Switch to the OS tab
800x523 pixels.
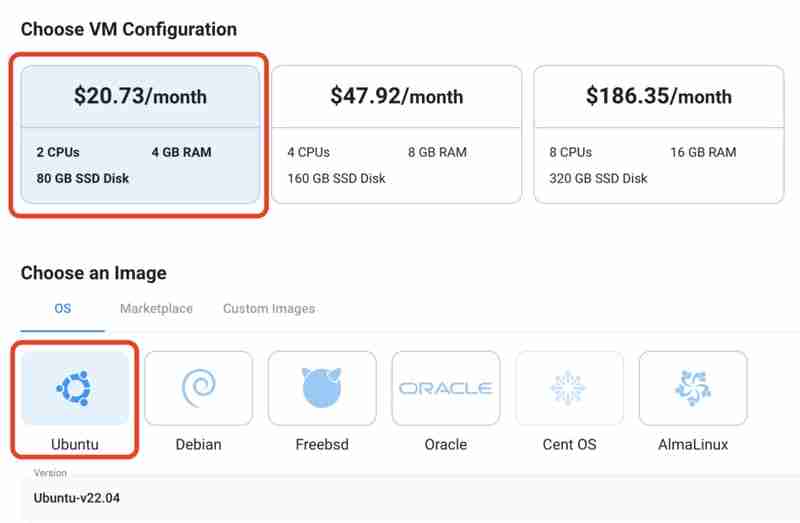pos(62,309)
